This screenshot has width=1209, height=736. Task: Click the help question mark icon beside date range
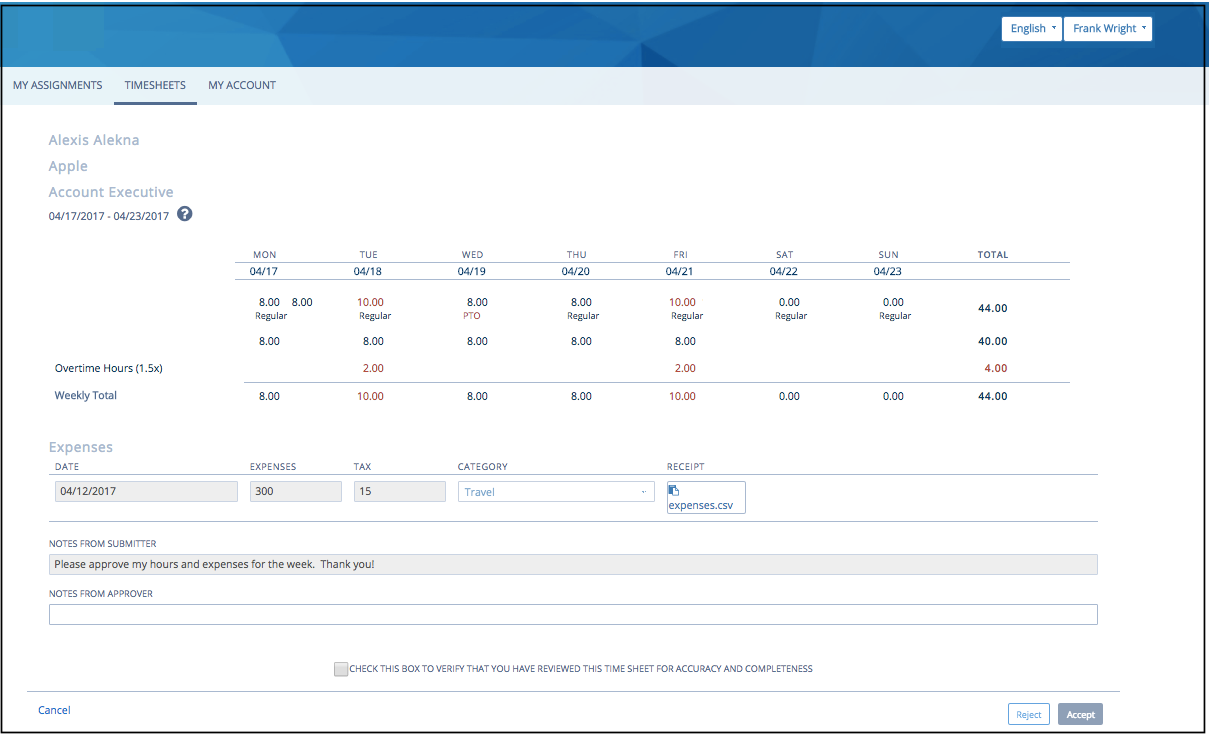(x=184, y=214)
